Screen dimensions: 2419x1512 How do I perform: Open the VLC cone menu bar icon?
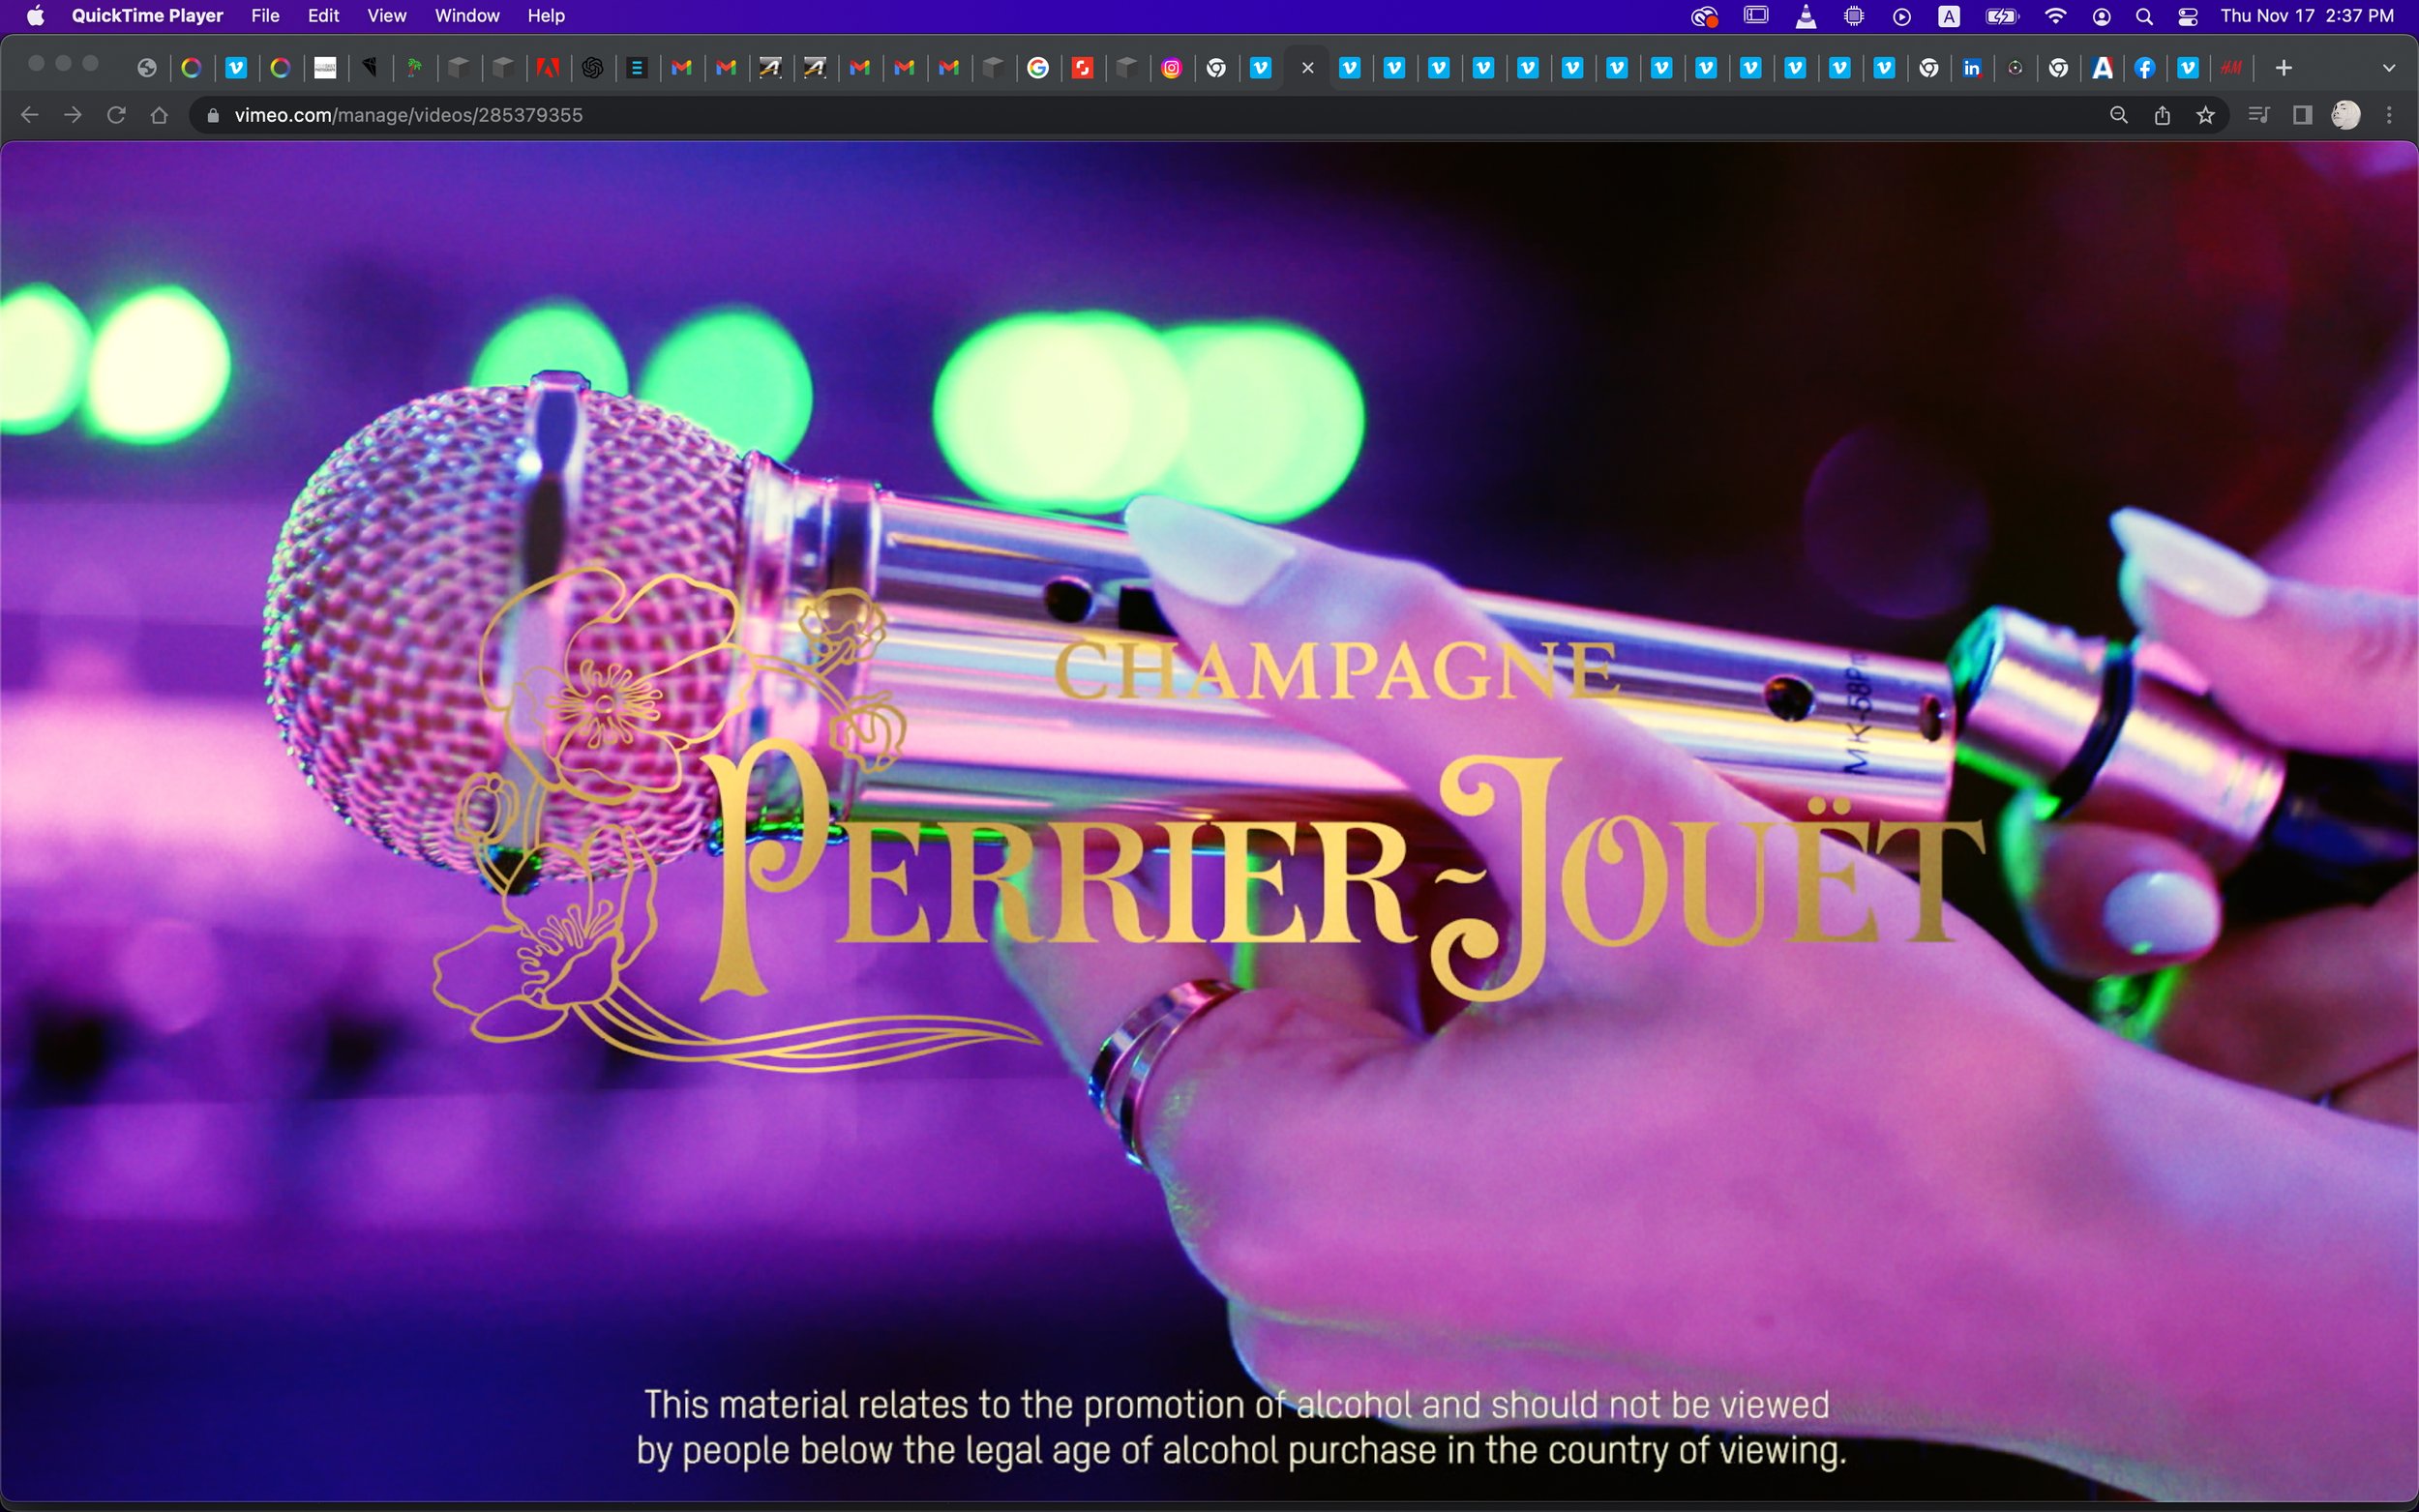1806,16
